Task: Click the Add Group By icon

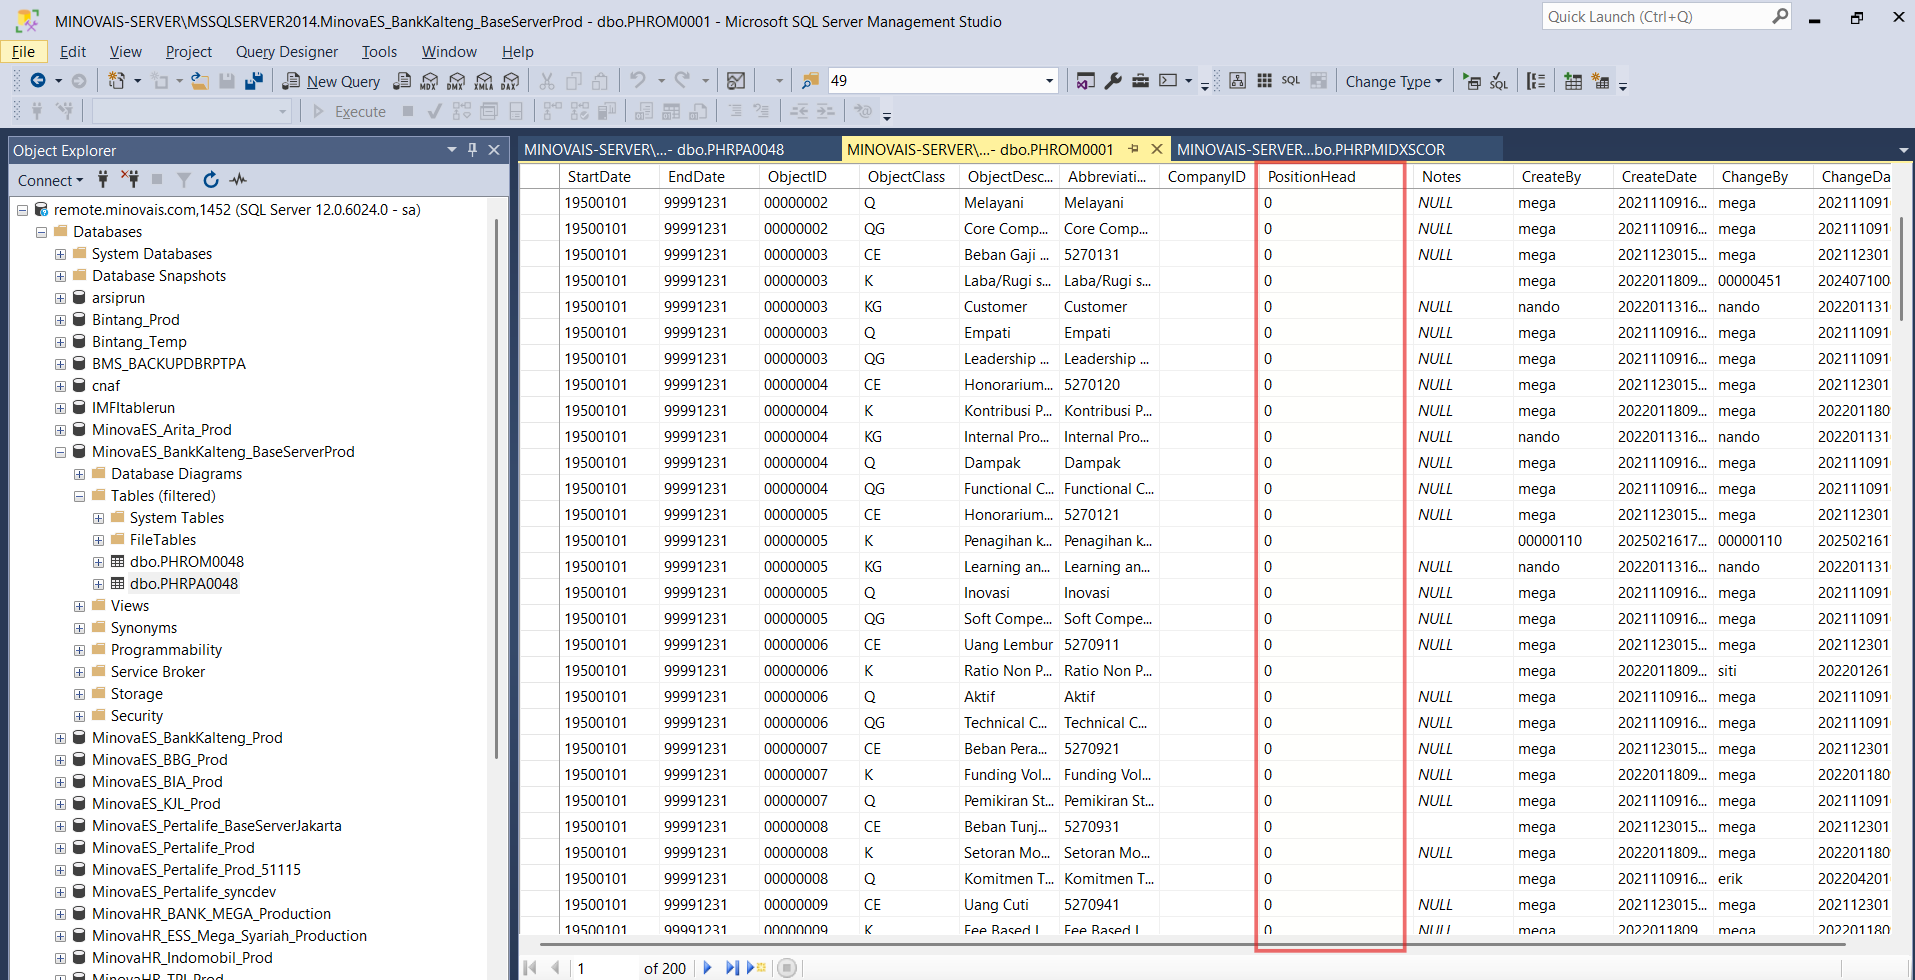Action: 1536,81
